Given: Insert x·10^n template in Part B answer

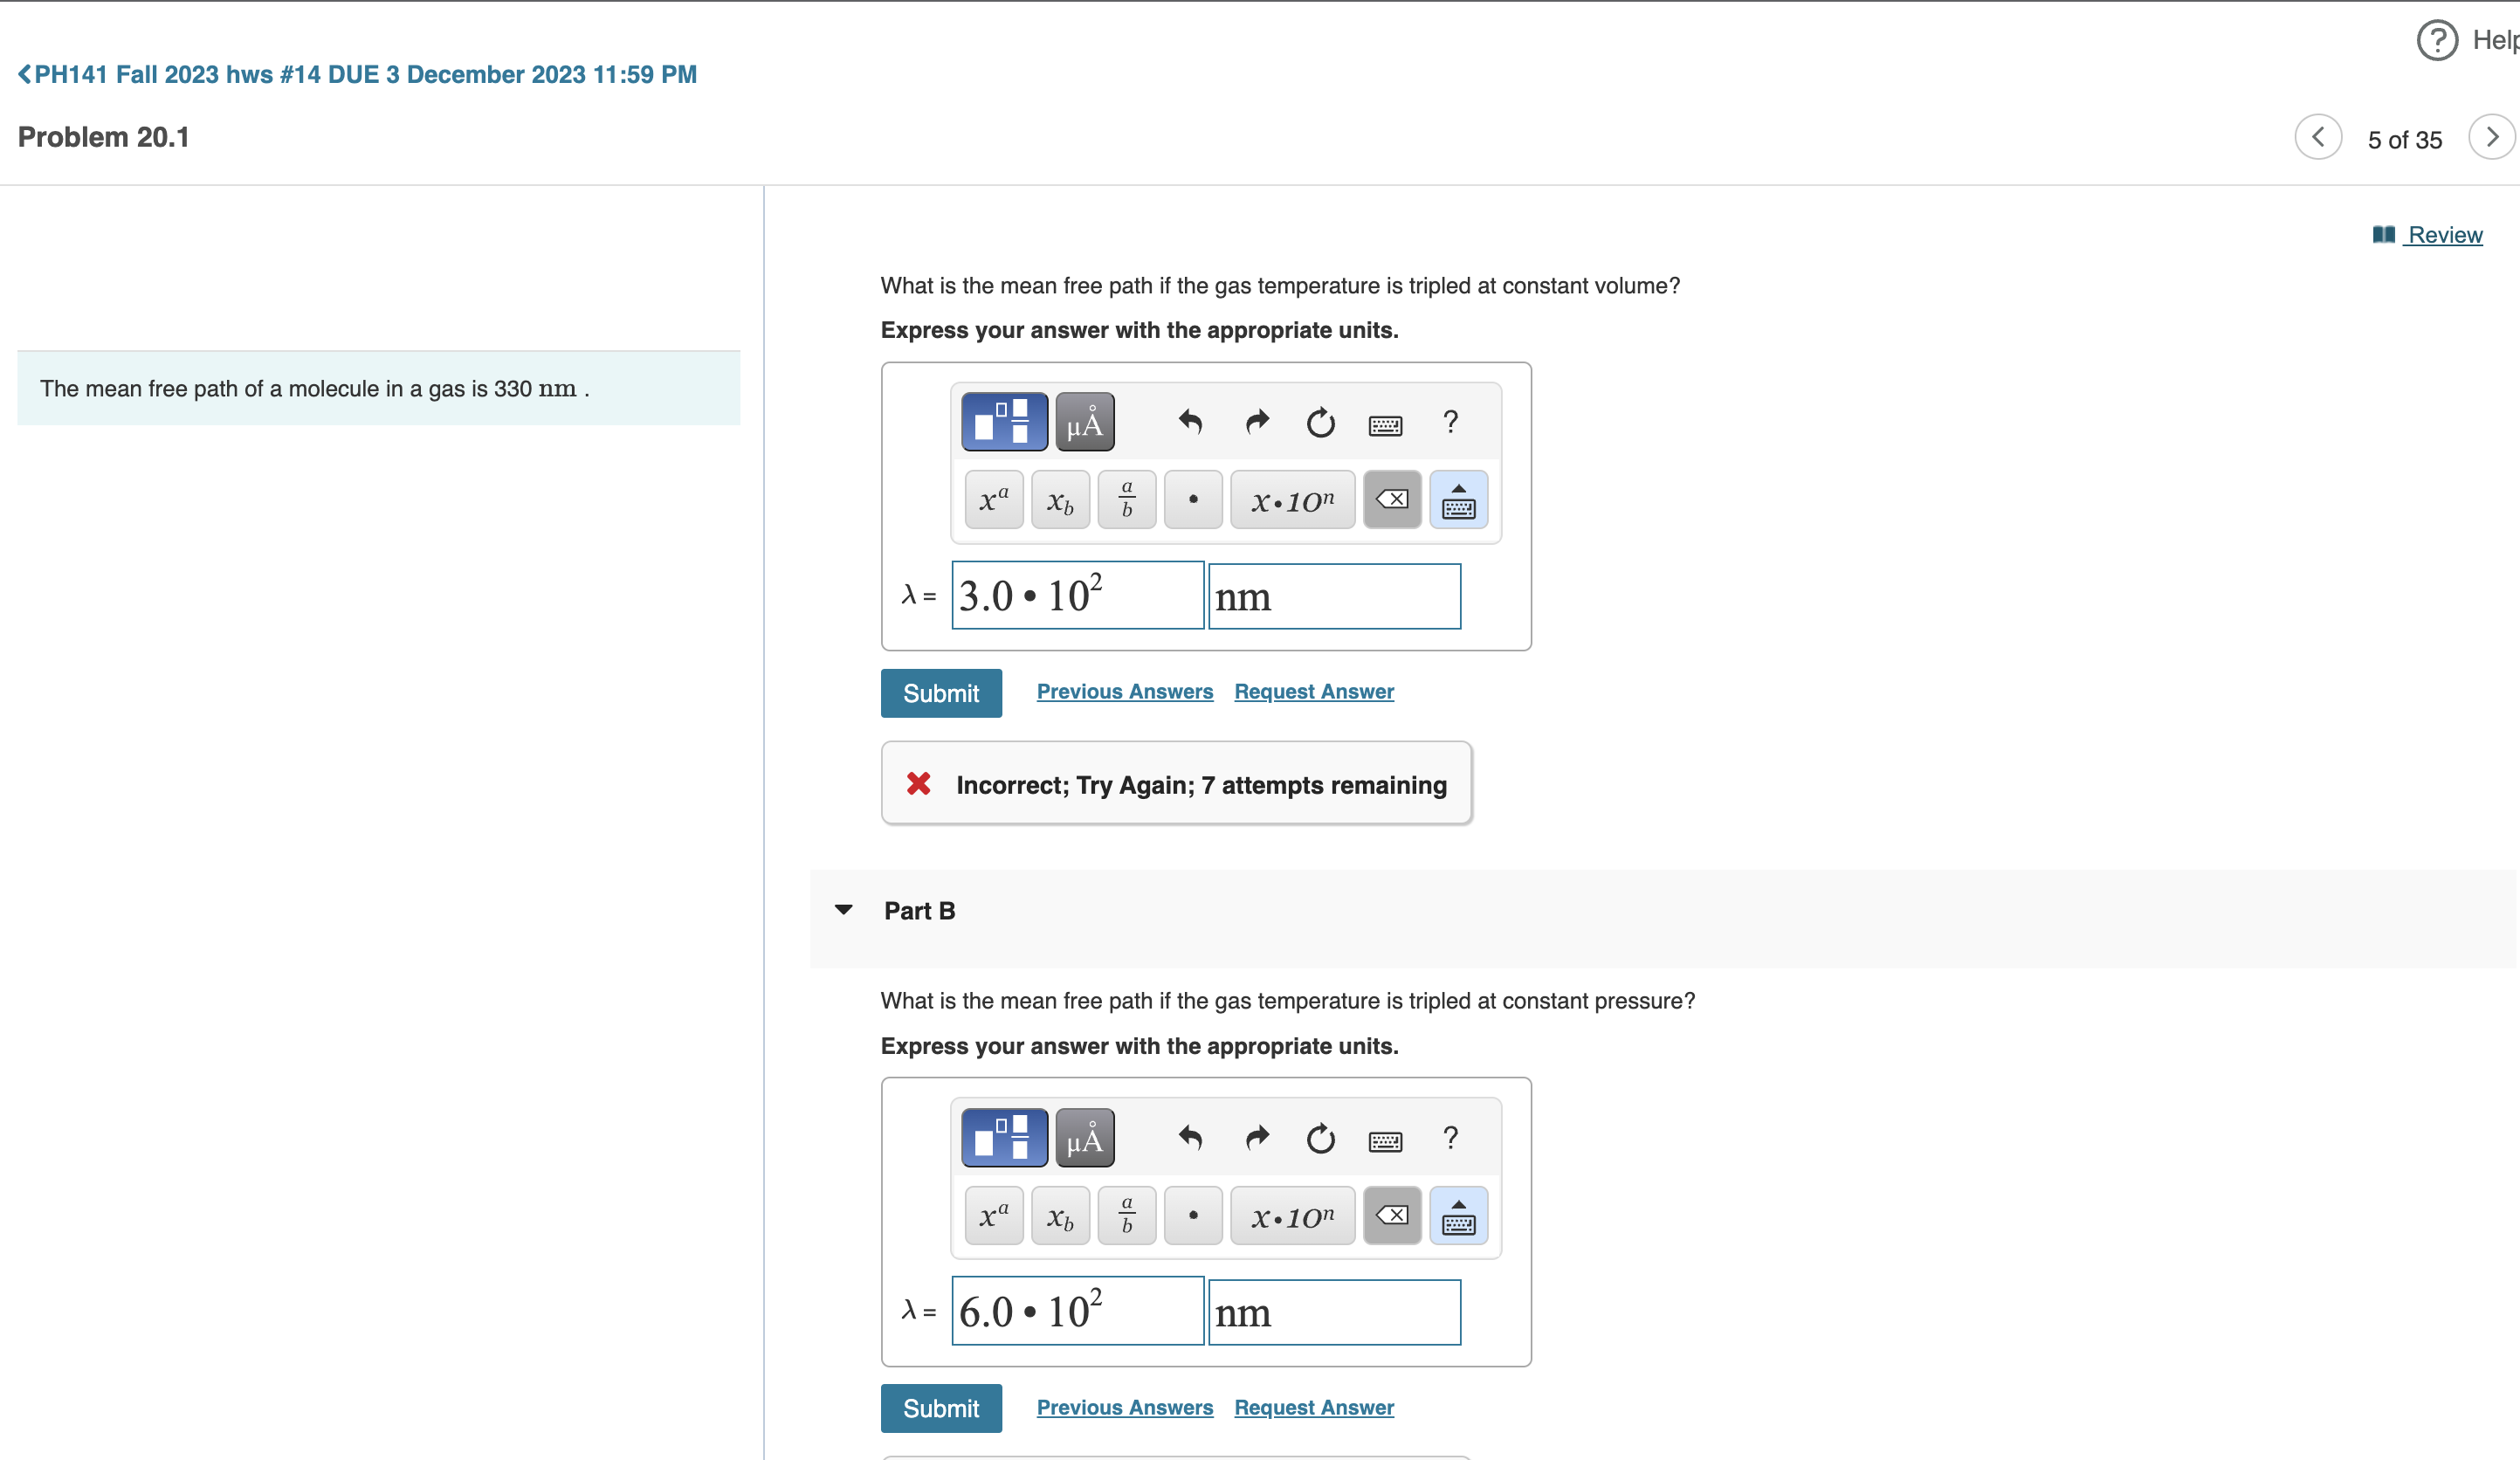Looking at the screenshot, I should coord(1293,1215).
